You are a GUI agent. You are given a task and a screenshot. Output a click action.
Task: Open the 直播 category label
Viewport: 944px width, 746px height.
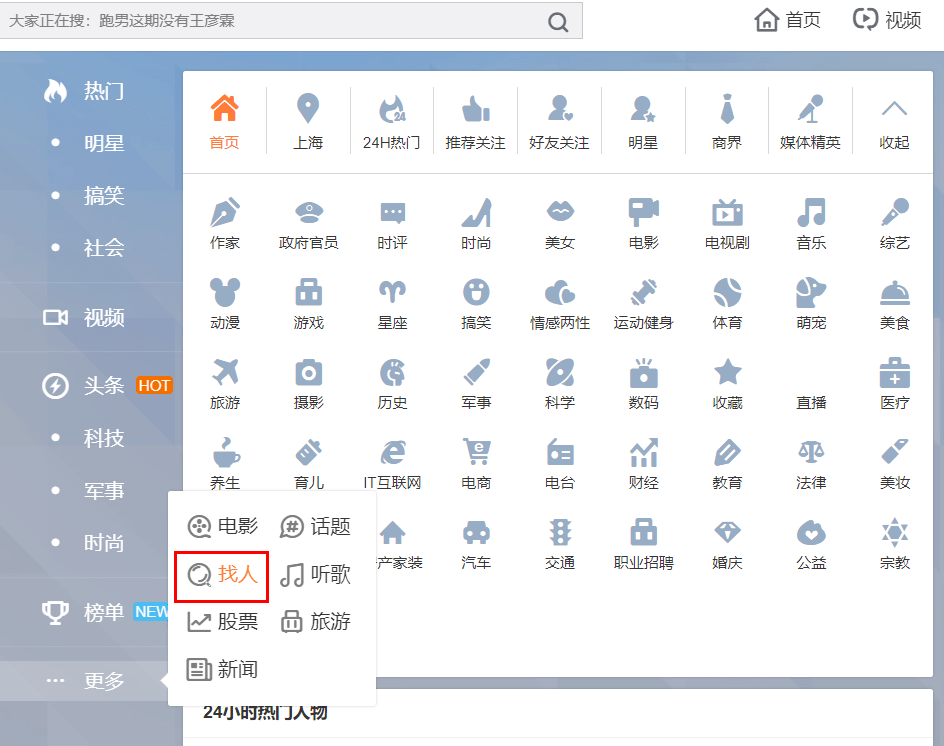coord(810,402)
